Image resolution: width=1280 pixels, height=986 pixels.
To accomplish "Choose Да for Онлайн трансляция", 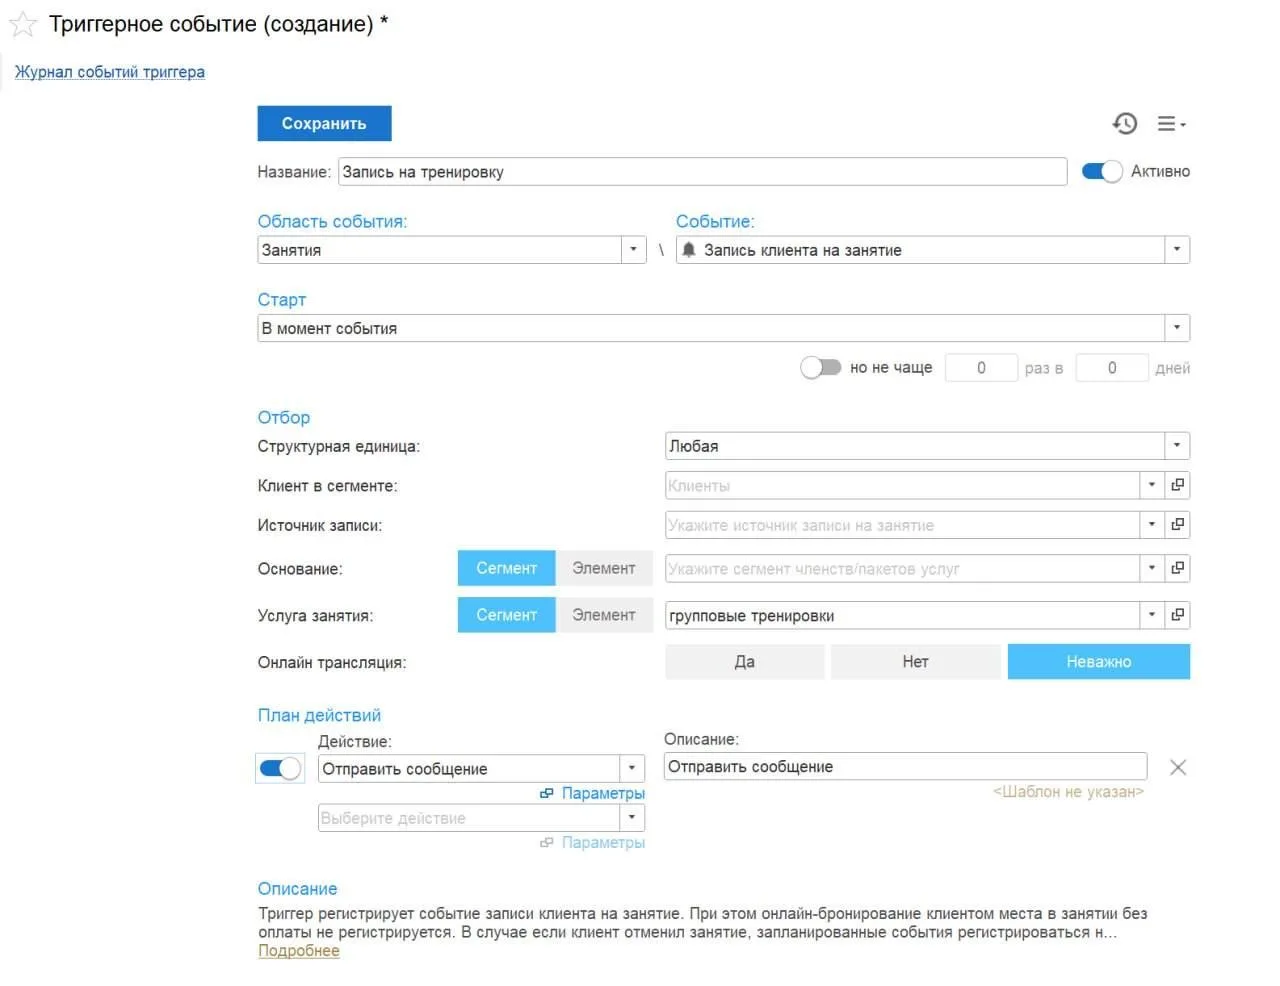I will tap(745, 662).
